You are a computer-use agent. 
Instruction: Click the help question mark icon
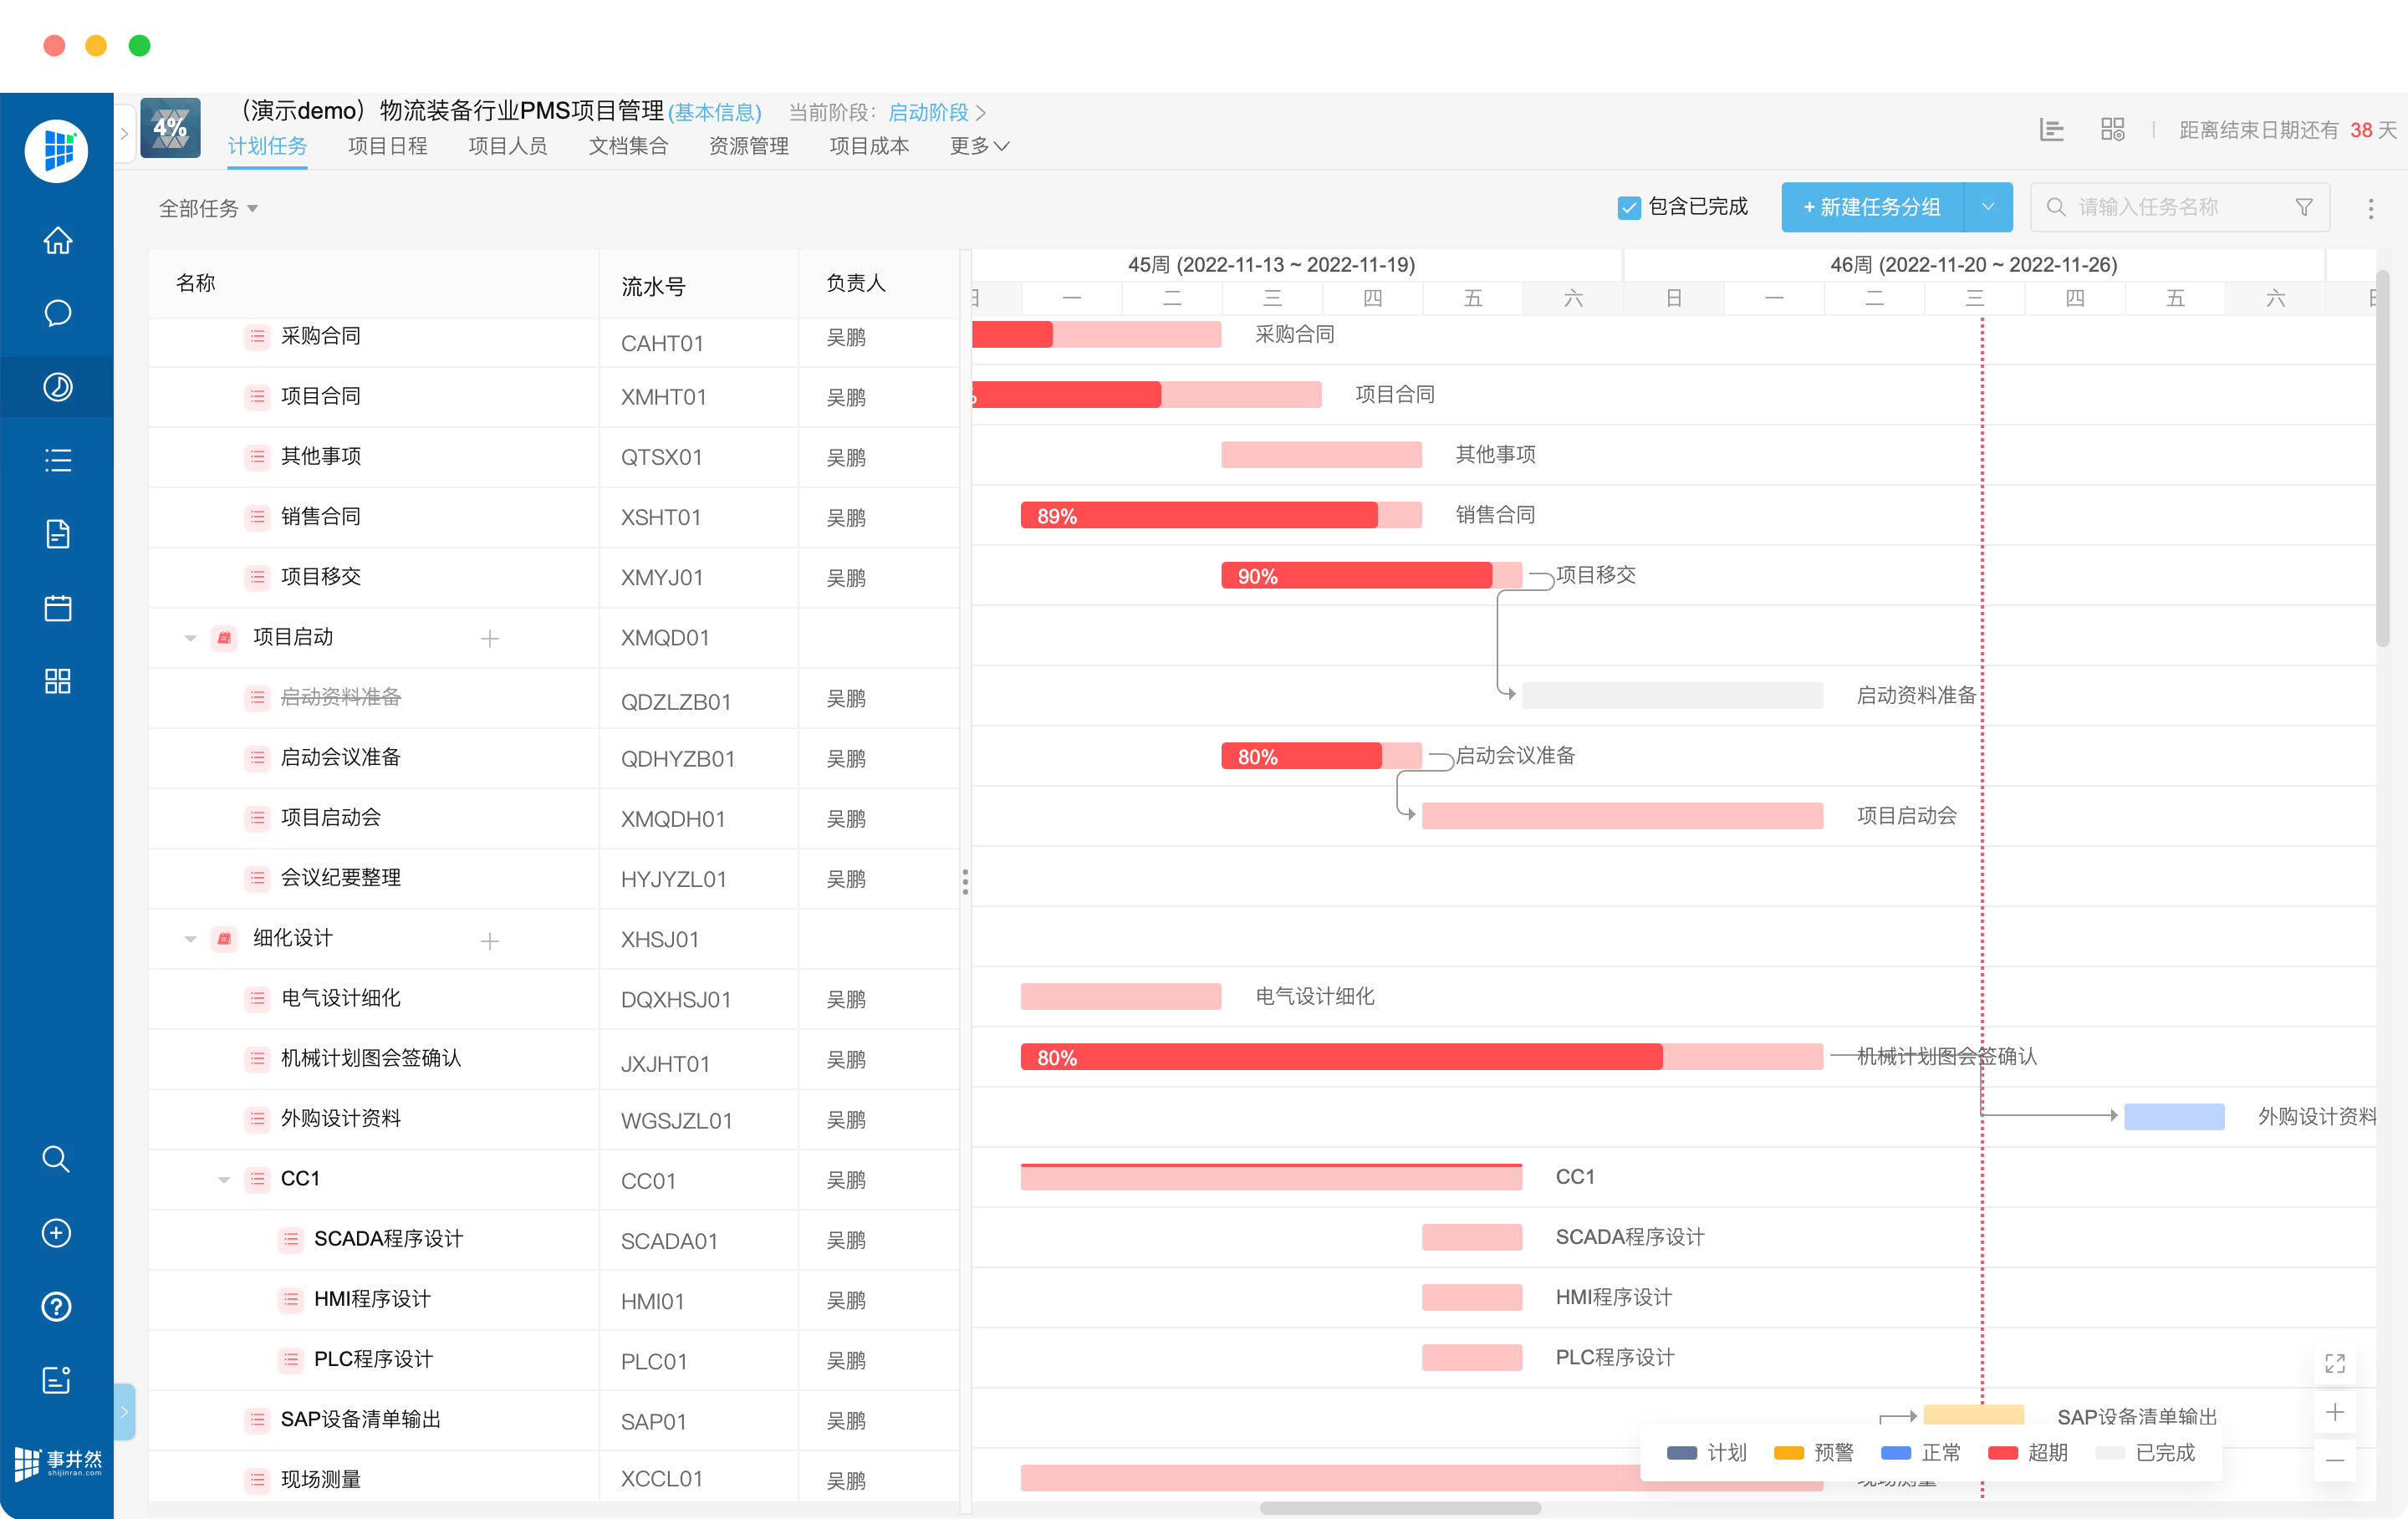click(56, 1306)
